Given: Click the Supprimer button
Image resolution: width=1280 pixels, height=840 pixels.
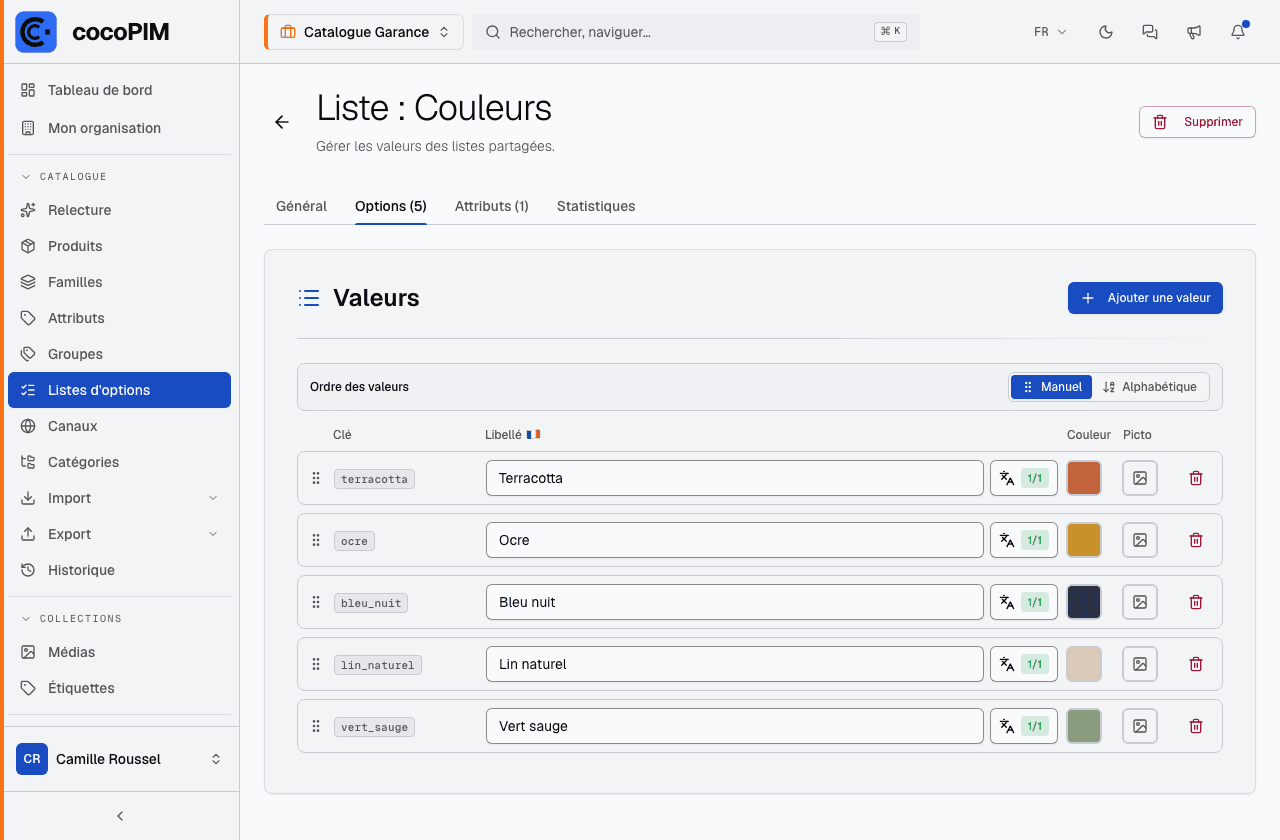Looking at the screenshot, I should coord(1197,122).
